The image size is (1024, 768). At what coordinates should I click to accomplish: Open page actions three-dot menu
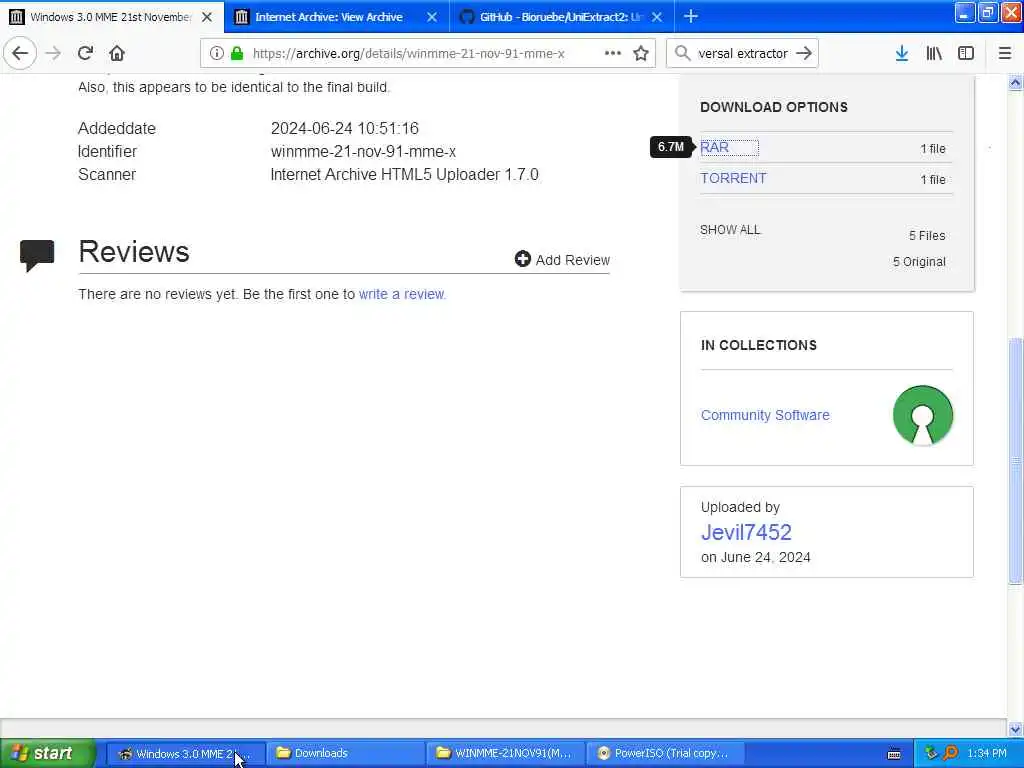613,53
